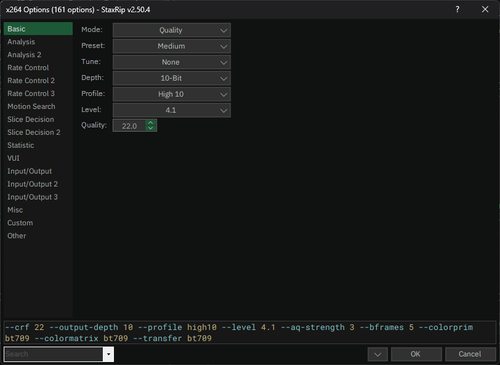
Task: Show the Custom options page
Action: point(38,223)
